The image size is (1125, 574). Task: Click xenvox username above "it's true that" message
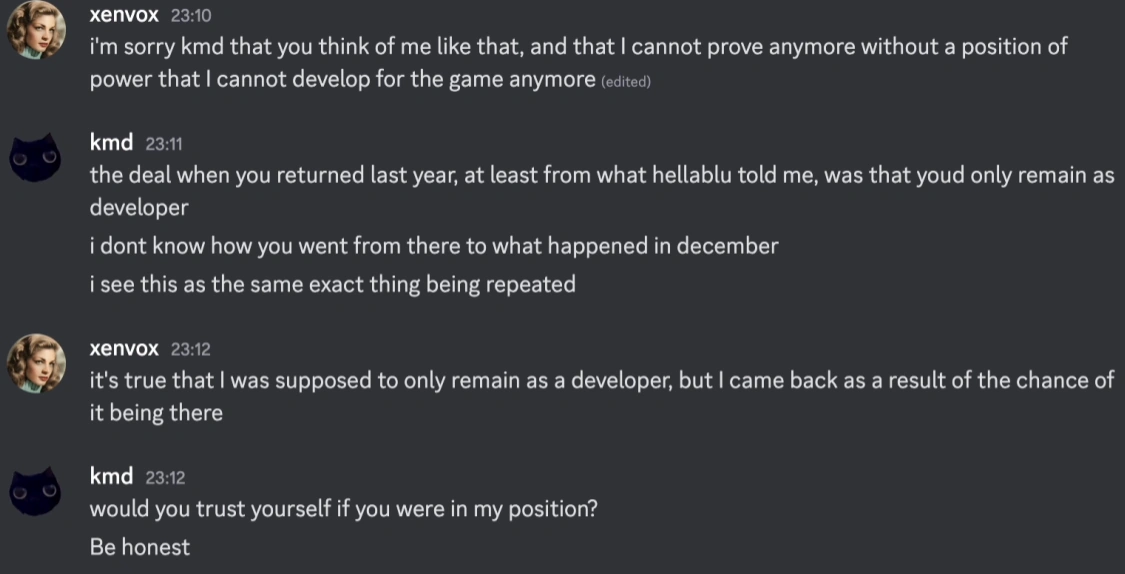pyautogui.click(x=124, y=348)
